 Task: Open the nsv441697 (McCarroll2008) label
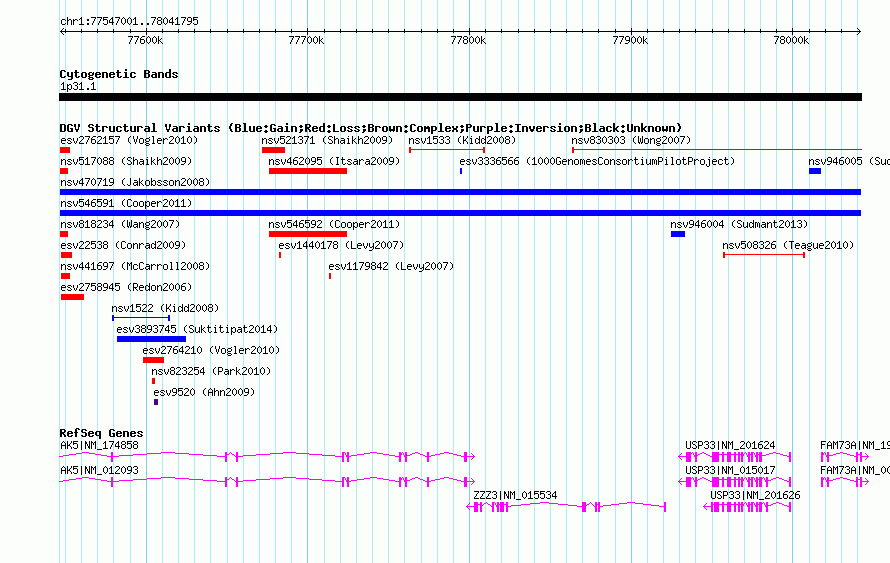pos(135,266)
